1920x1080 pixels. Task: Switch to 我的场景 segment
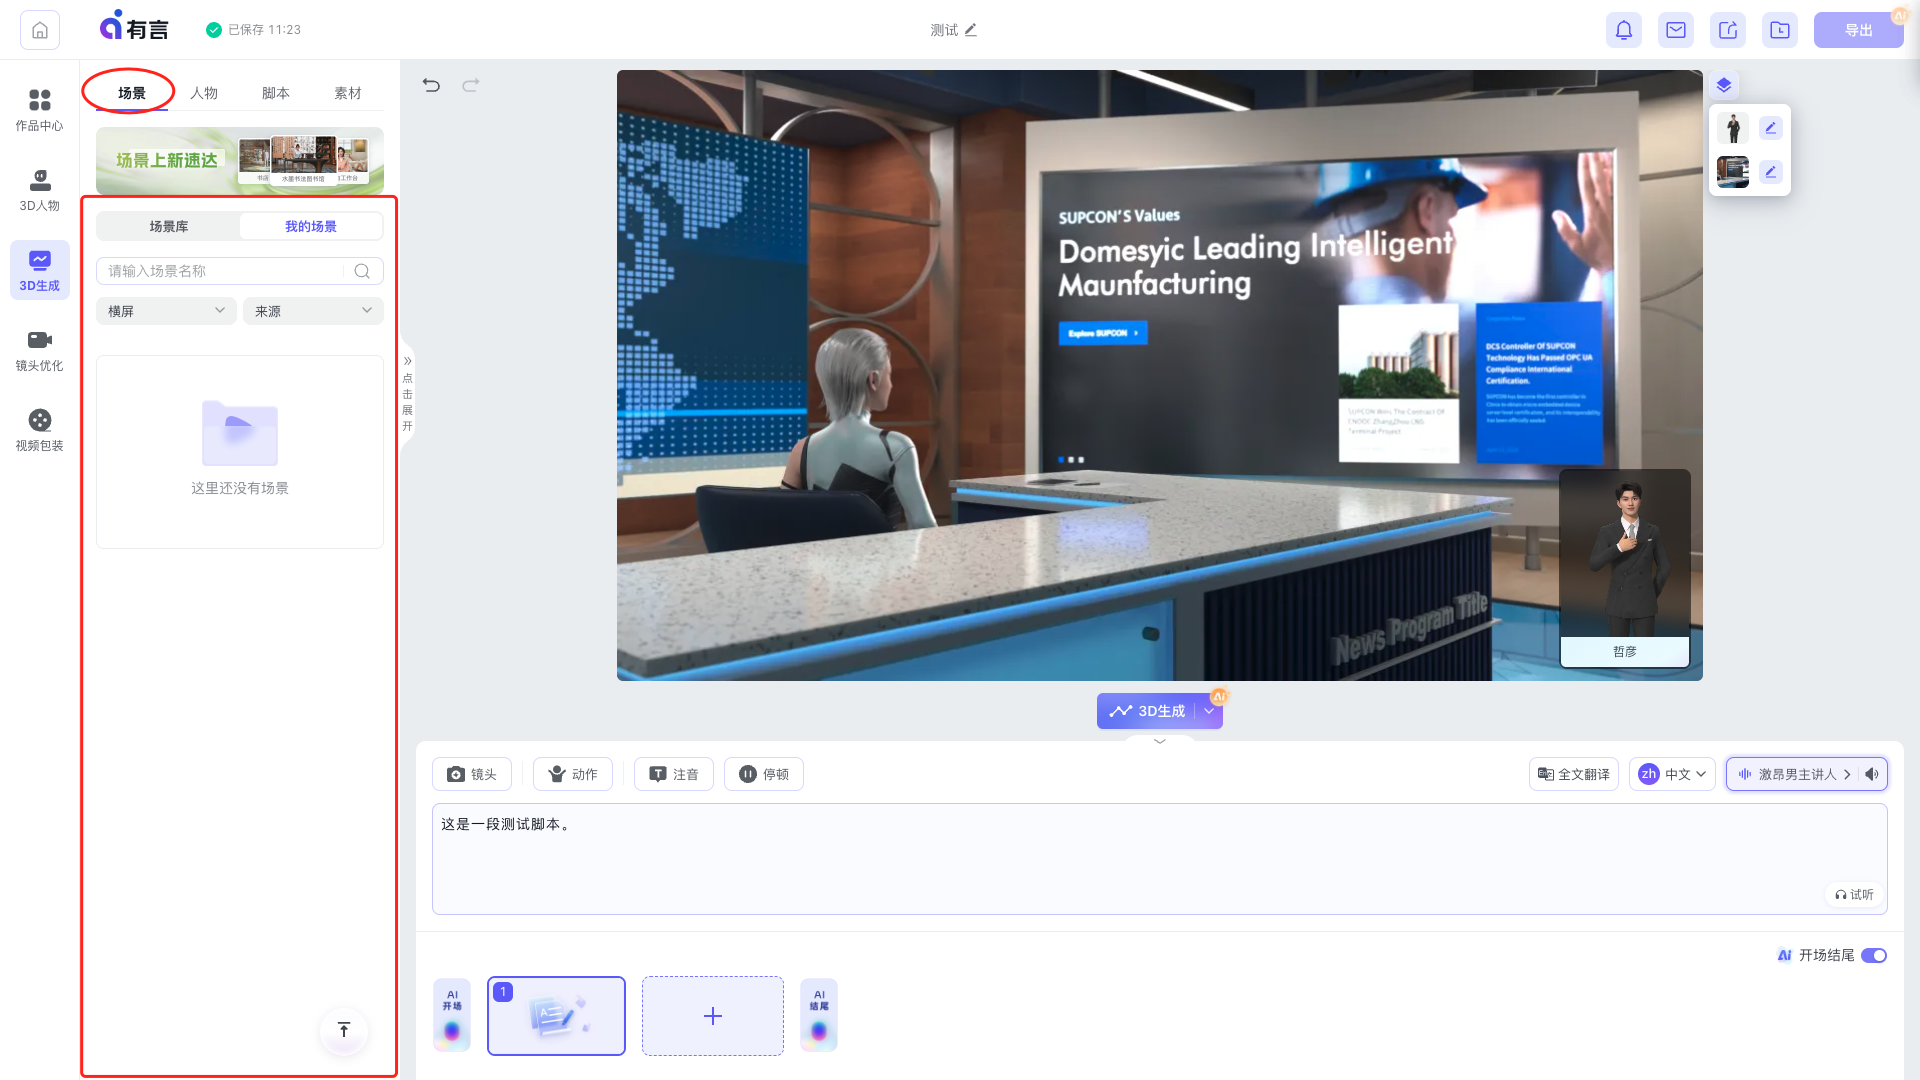click(x=311, y=226)
